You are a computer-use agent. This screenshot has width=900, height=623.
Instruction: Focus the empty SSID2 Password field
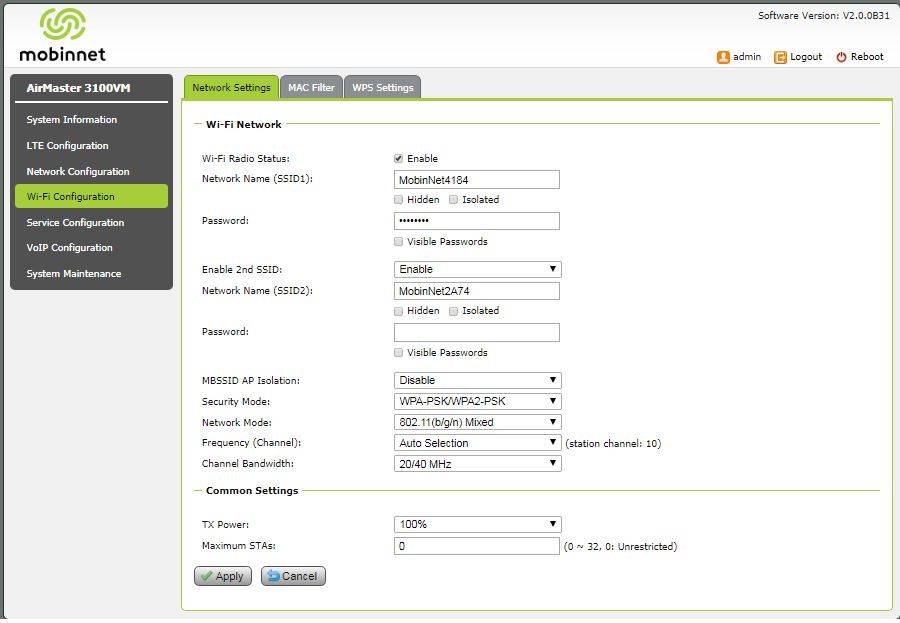point(477,332)
